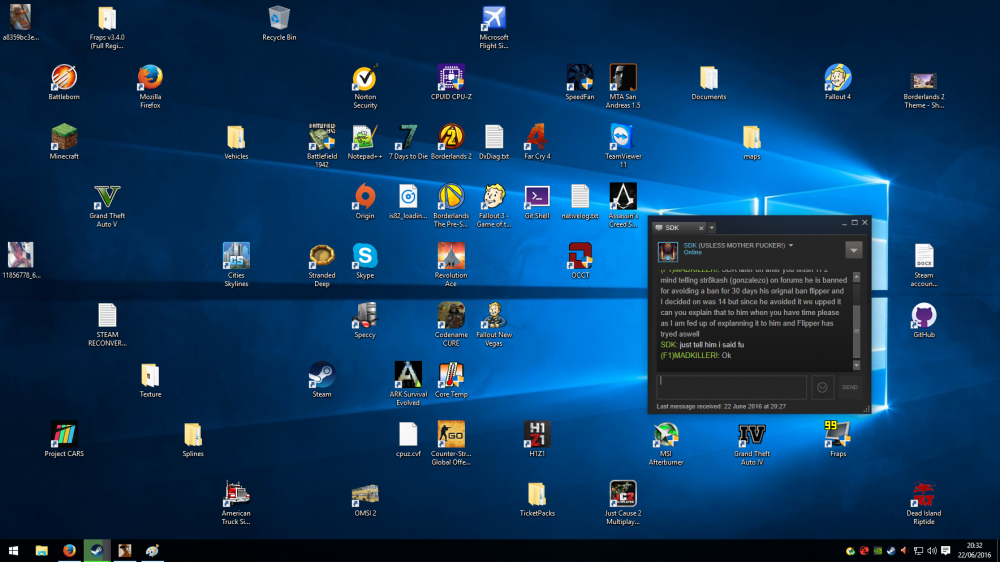Screen dimensions: 1000x562
Task: Click the chat scrollbar thumb
Action: (857, 332)
